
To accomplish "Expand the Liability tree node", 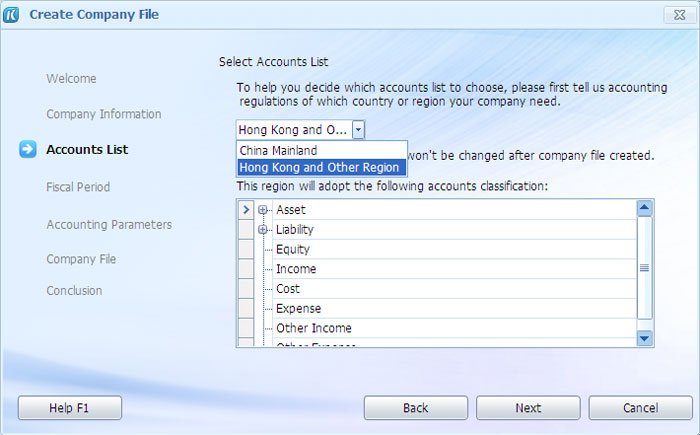I will [x=262, y=230].
